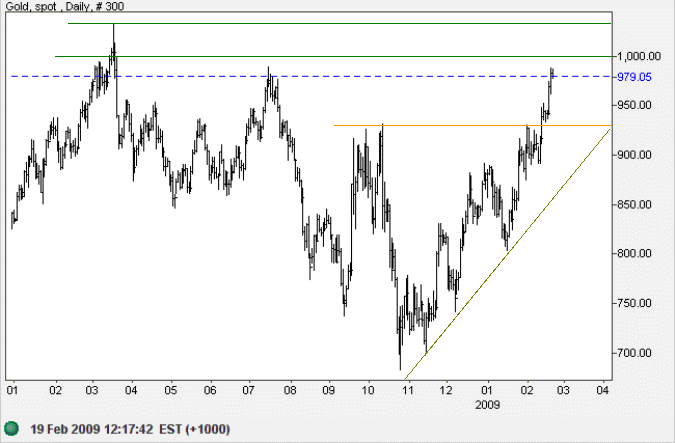Click the '11' month label on time axis

408,390
